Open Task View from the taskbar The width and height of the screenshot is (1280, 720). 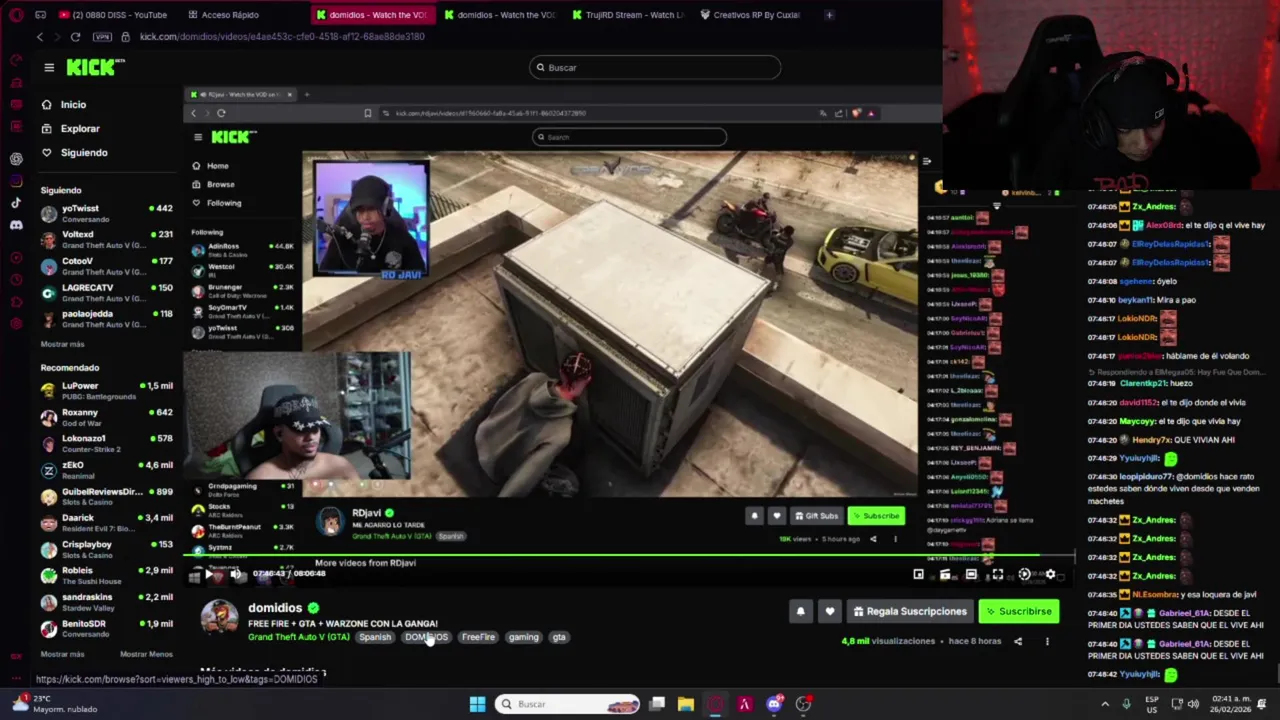[x=657, y=704]
